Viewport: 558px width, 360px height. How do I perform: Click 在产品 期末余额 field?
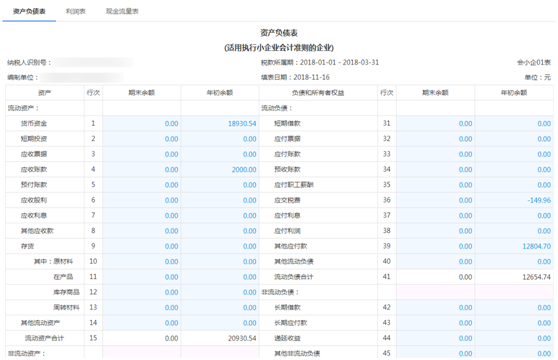pos(142,276)
